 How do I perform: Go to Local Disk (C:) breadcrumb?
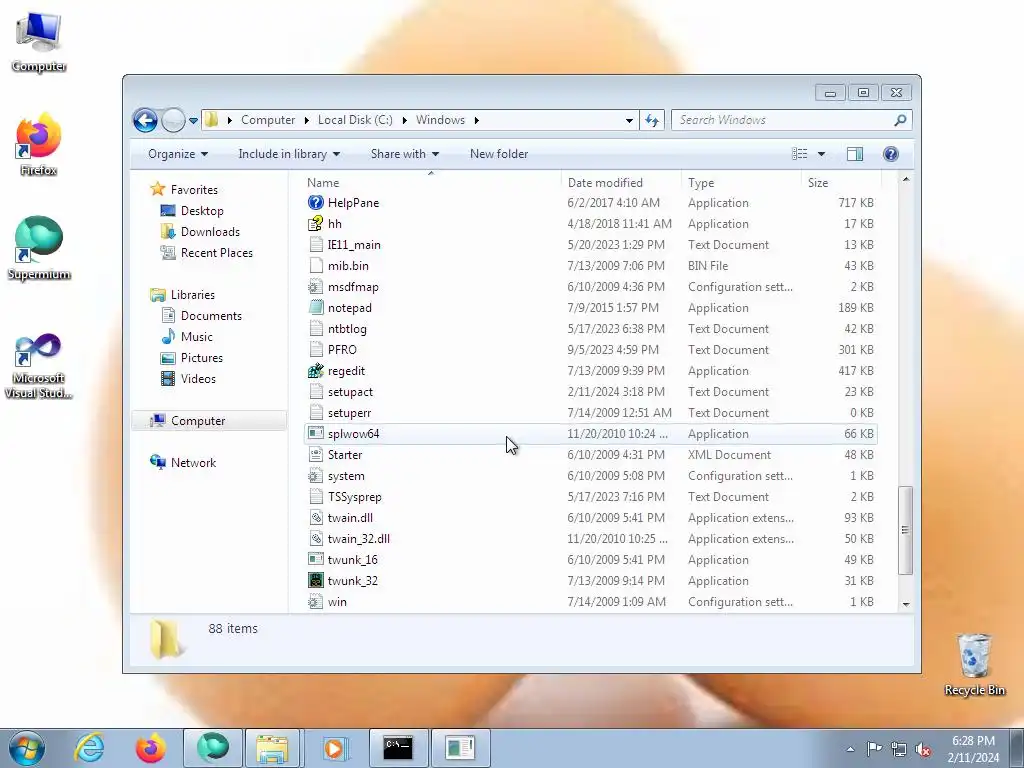[355, 120]
